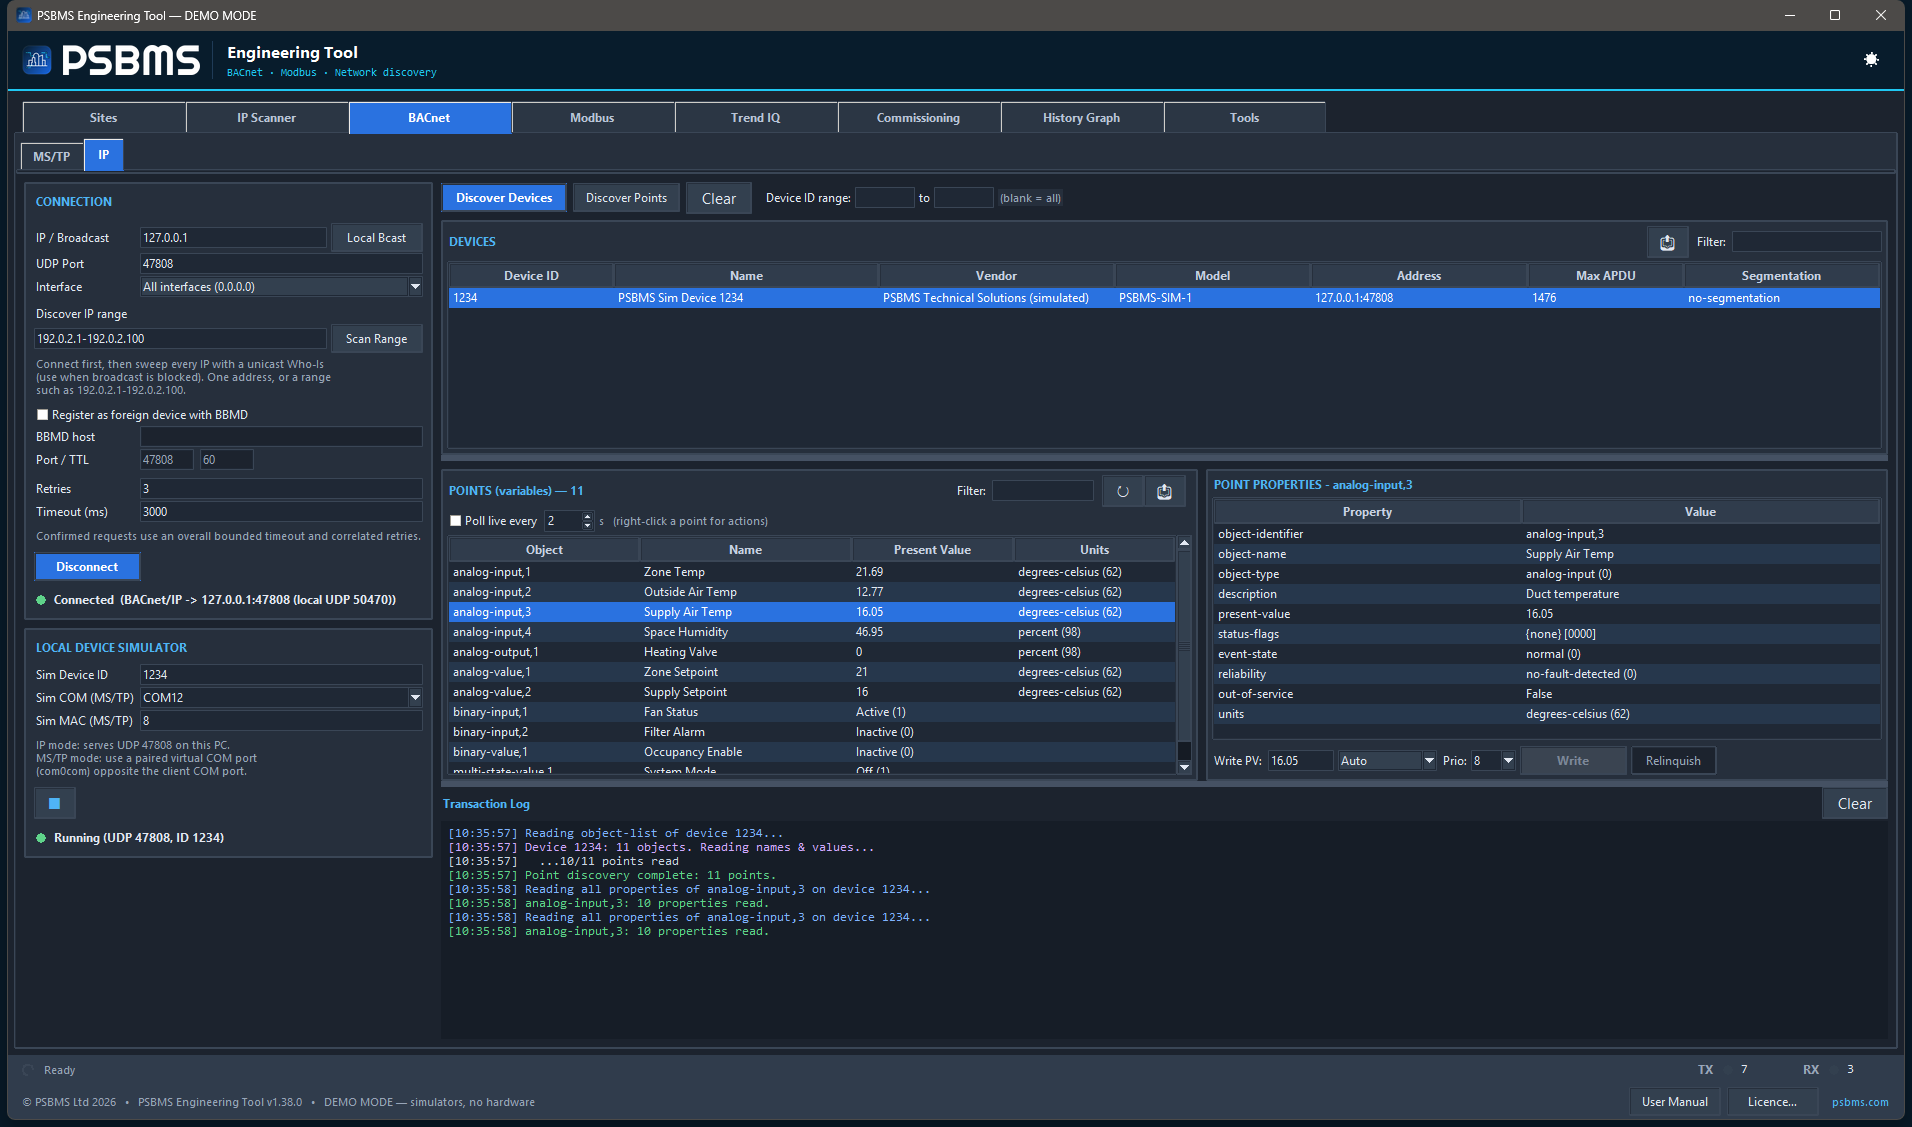Export the devices list icon button

pos(1667,242)
